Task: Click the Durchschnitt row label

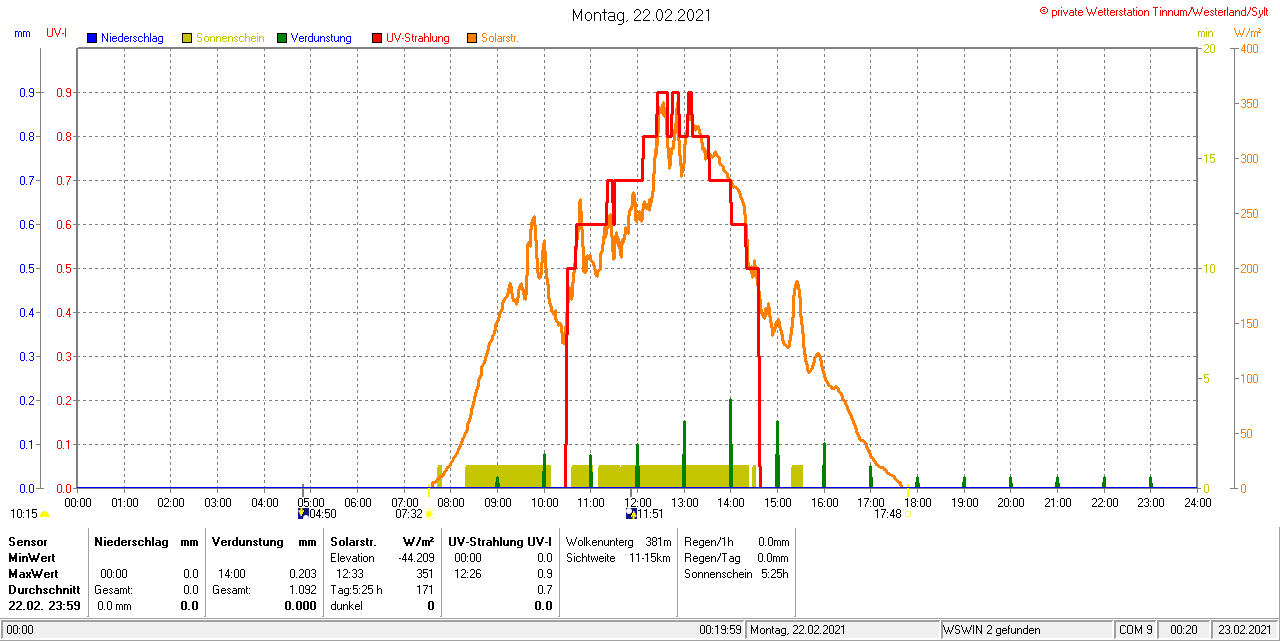Action: pyautogui.click(x=44, y=590)
